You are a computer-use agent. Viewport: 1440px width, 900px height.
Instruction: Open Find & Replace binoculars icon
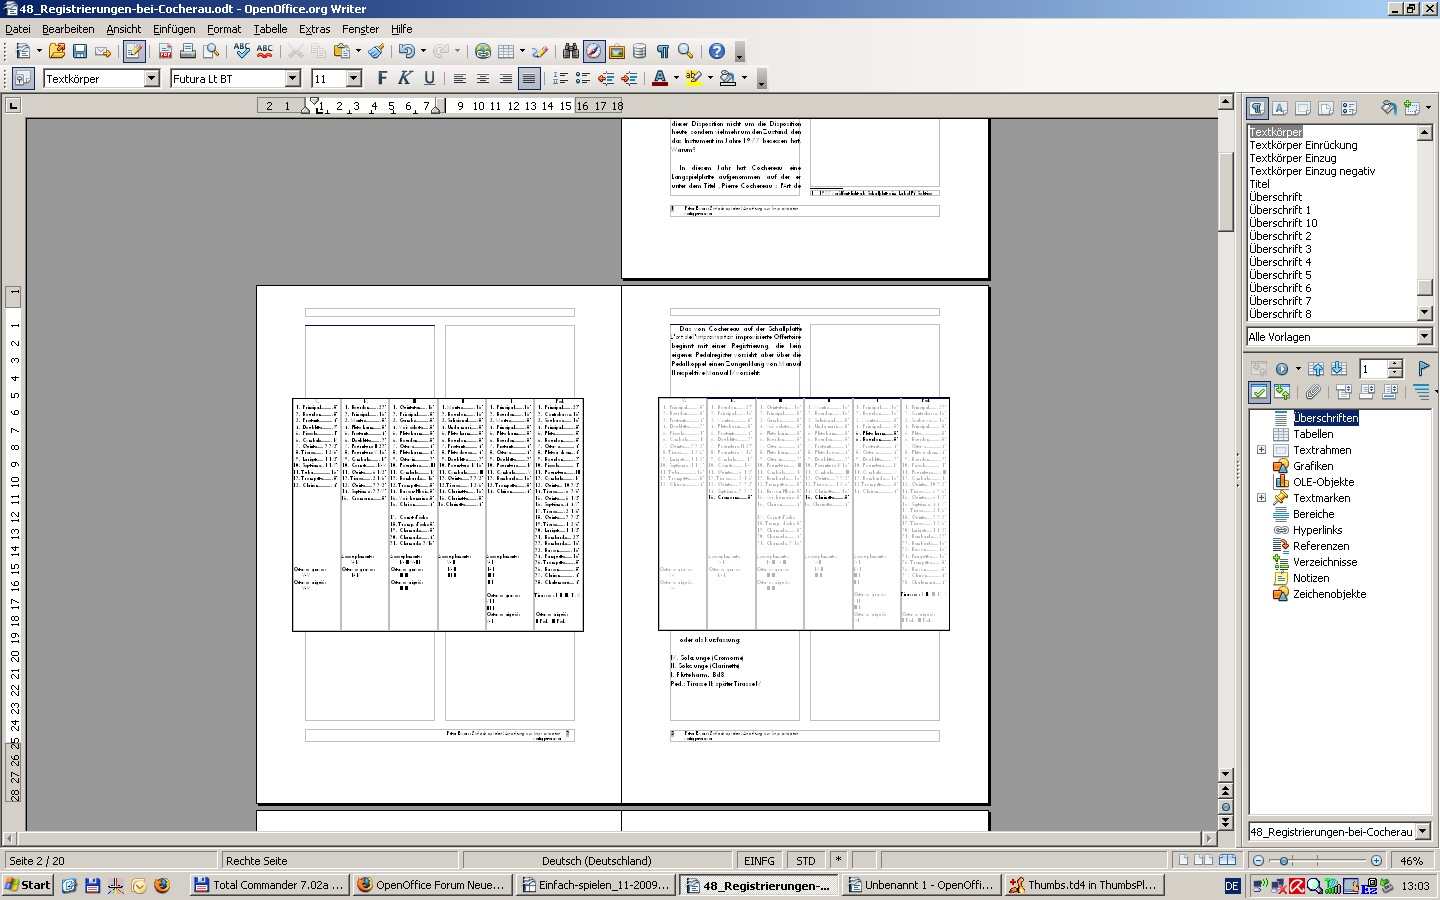[x=570, y=51]
